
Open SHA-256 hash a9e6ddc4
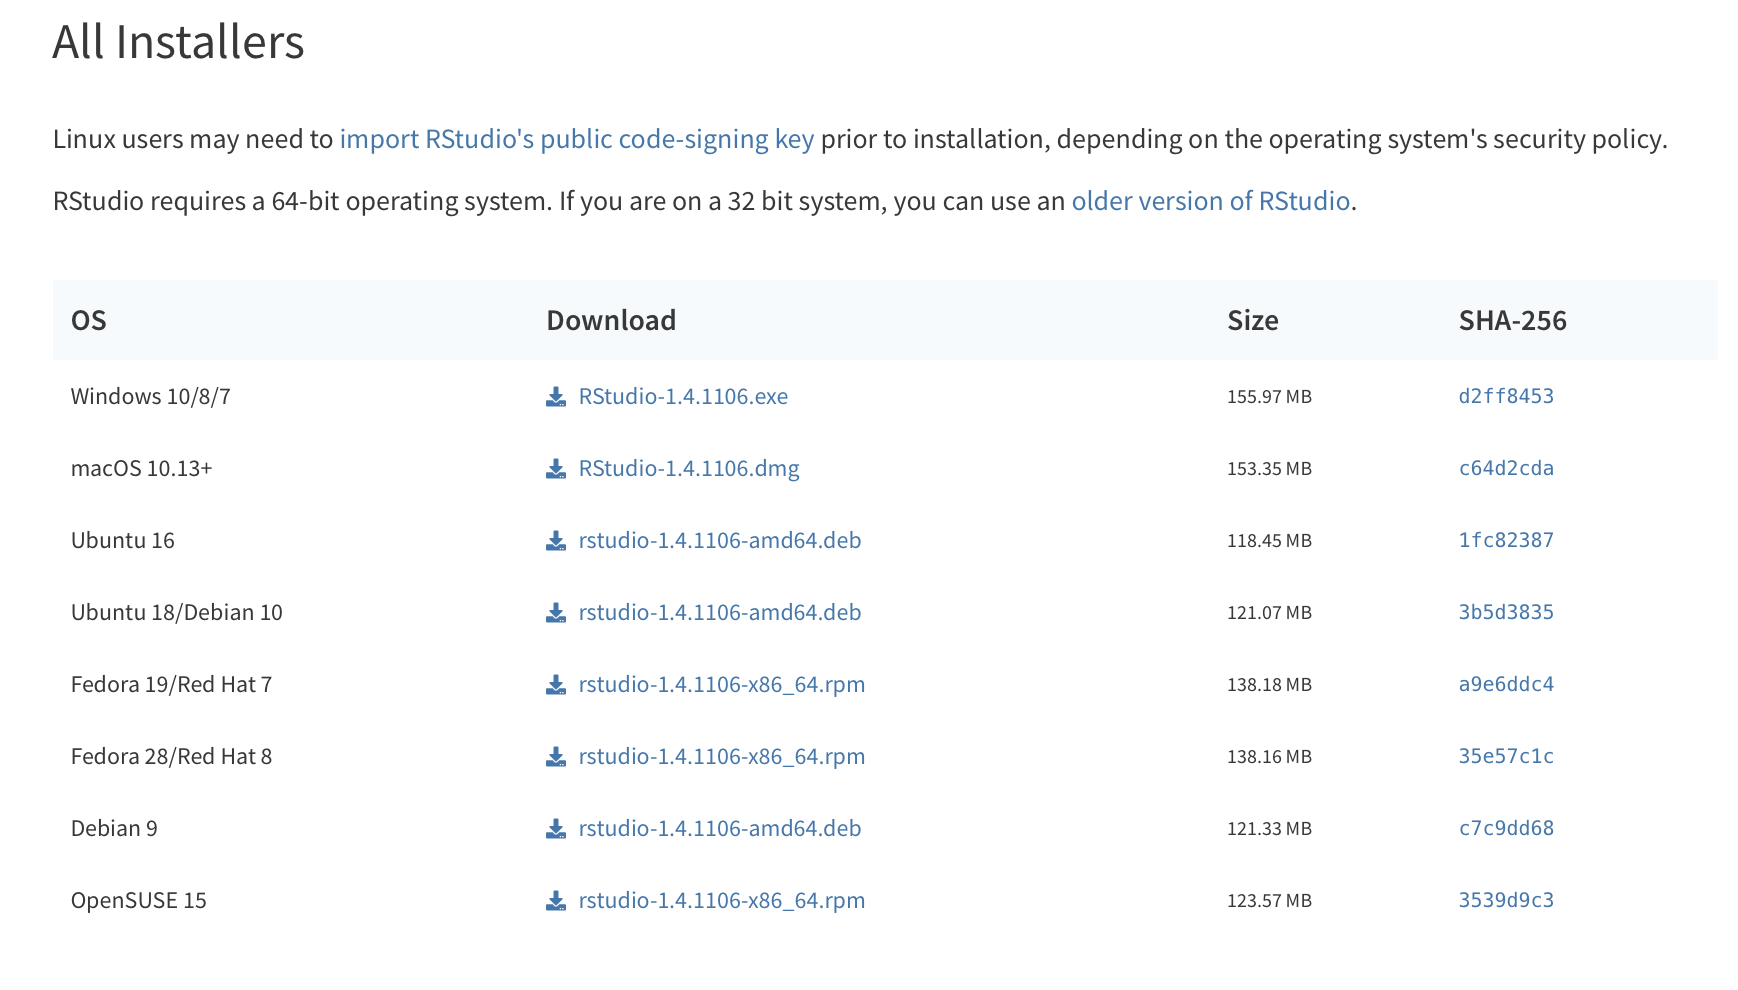click(1506, 684)
